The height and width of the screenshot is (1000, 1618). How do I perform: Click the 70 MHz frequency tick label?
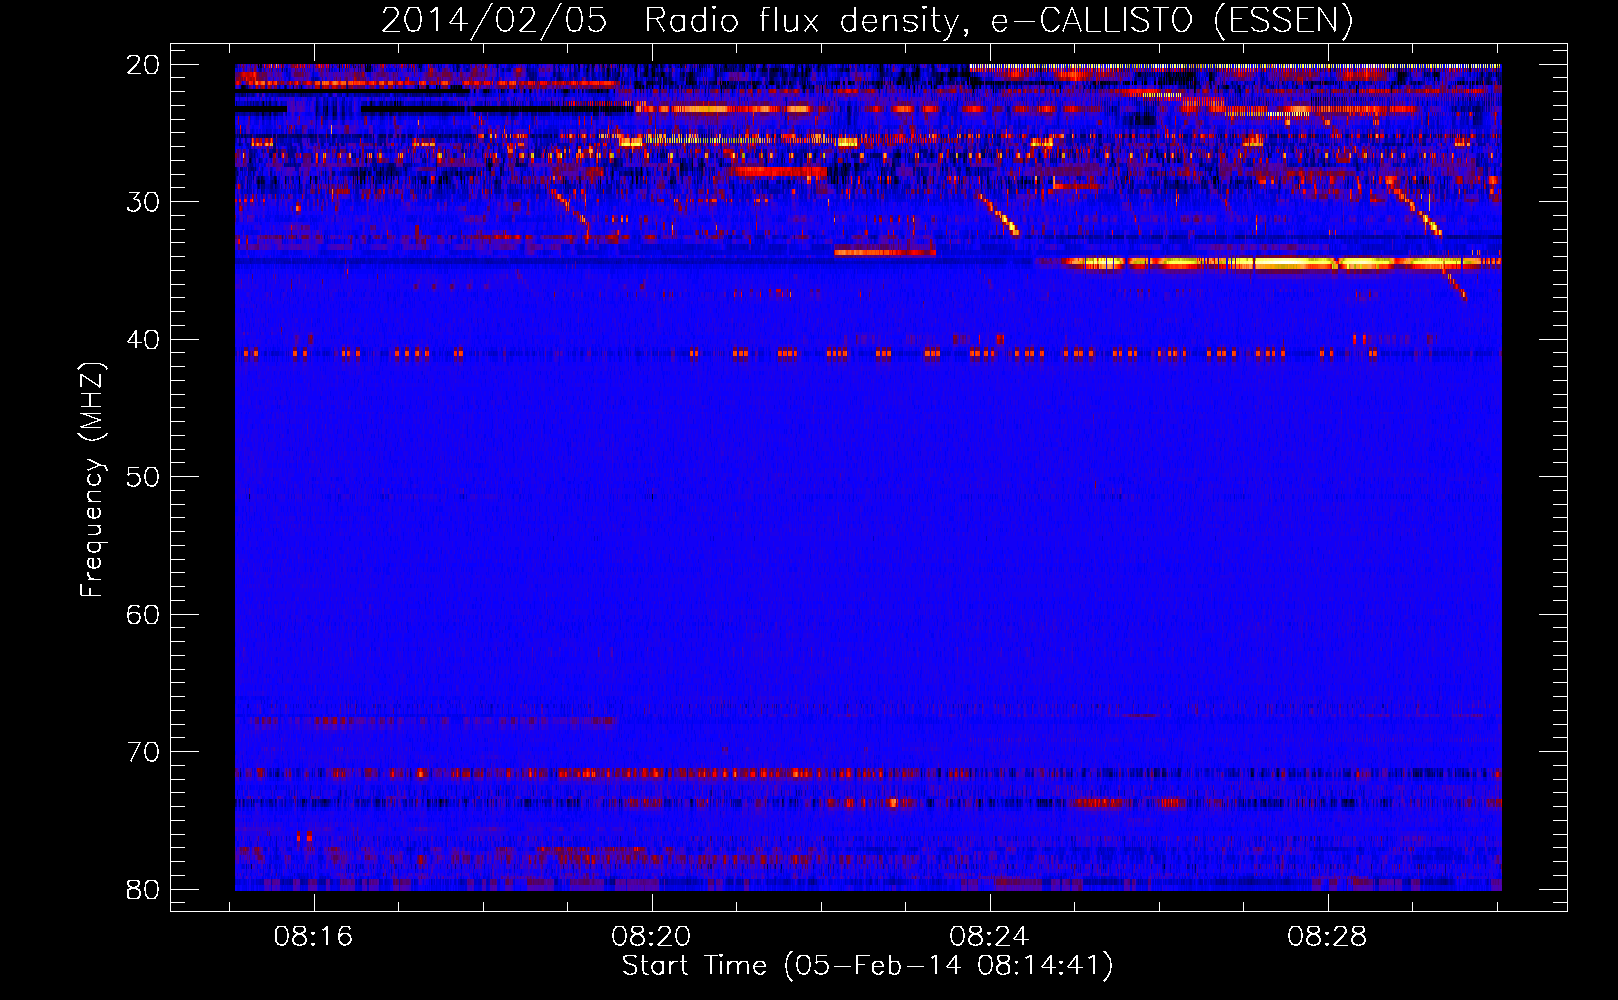pyautogui.click(x=143, y=752)
